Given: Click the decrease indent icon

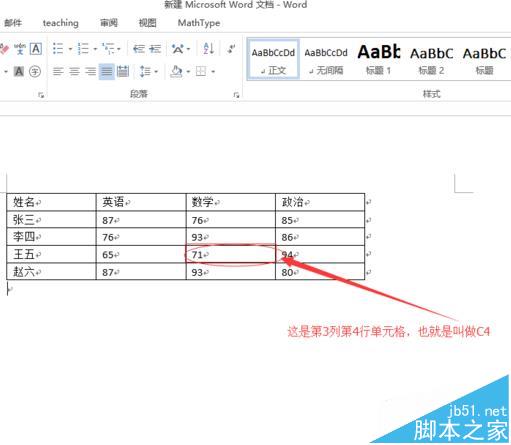Looking at the screenshot, I should (x=139, y=49).
